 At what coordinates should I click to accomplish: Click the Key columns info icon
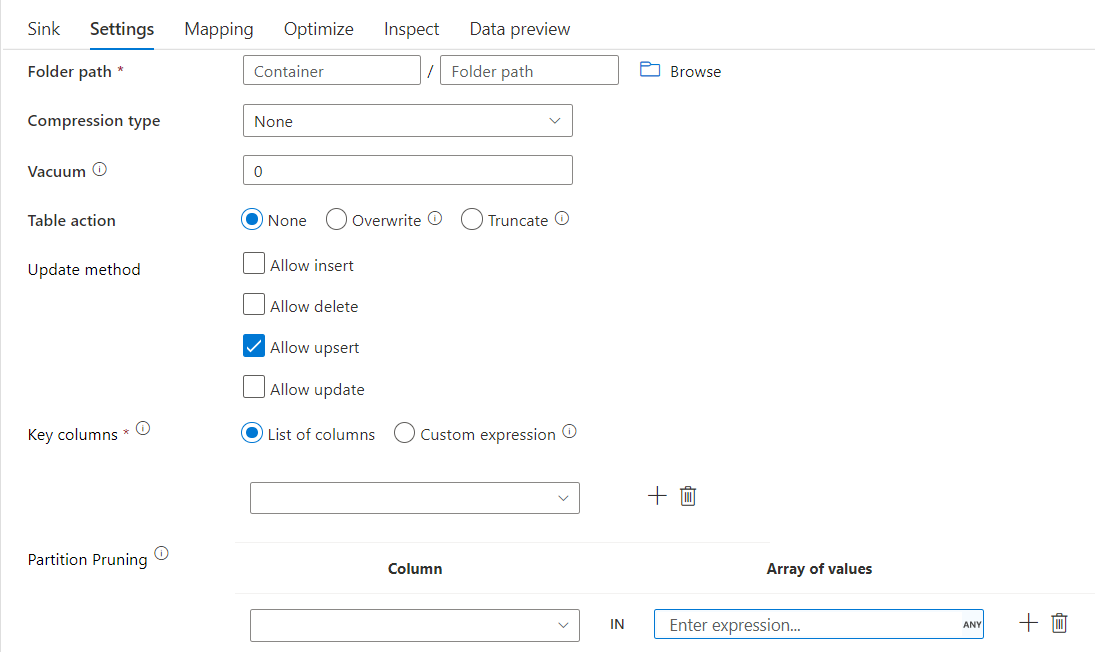pos(142,428)
